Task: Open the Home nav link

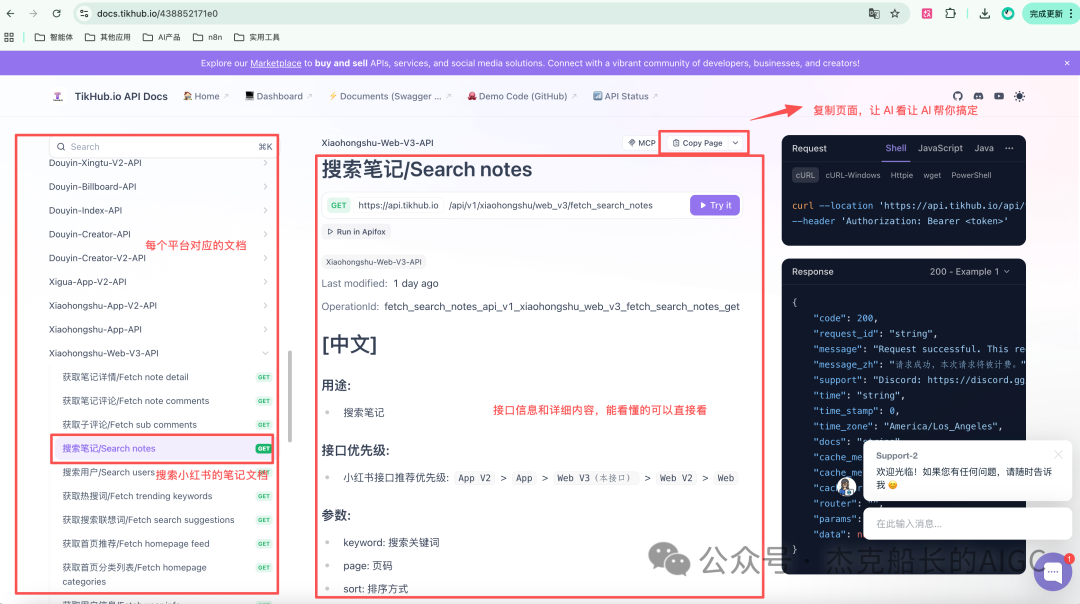Action: coord(206,96)
